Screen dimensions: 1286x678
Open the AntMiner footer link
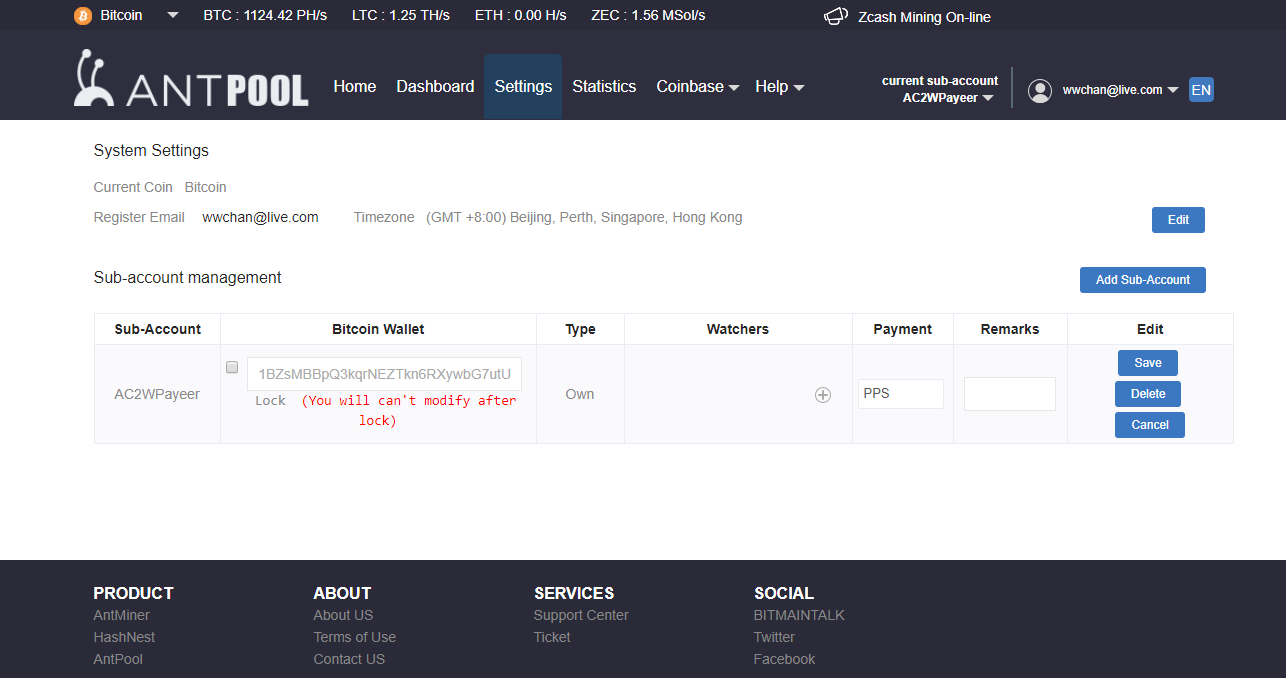coord(121,615)
